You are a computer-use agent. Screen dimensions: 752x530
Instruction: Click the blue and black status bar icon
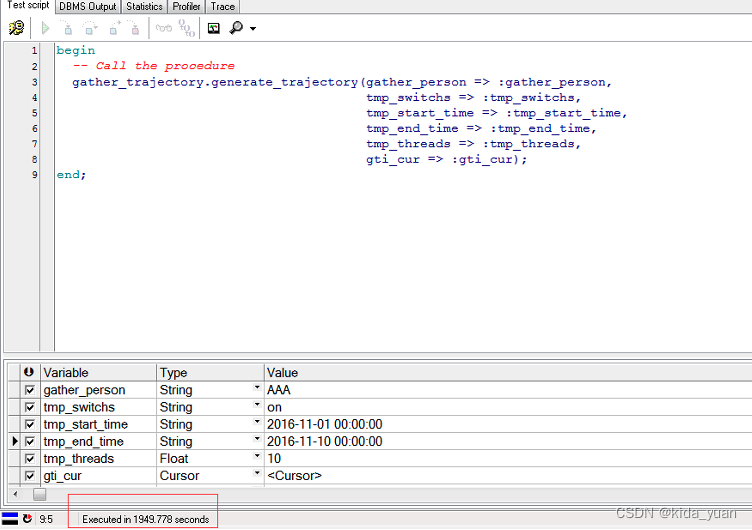coord(10,519)
